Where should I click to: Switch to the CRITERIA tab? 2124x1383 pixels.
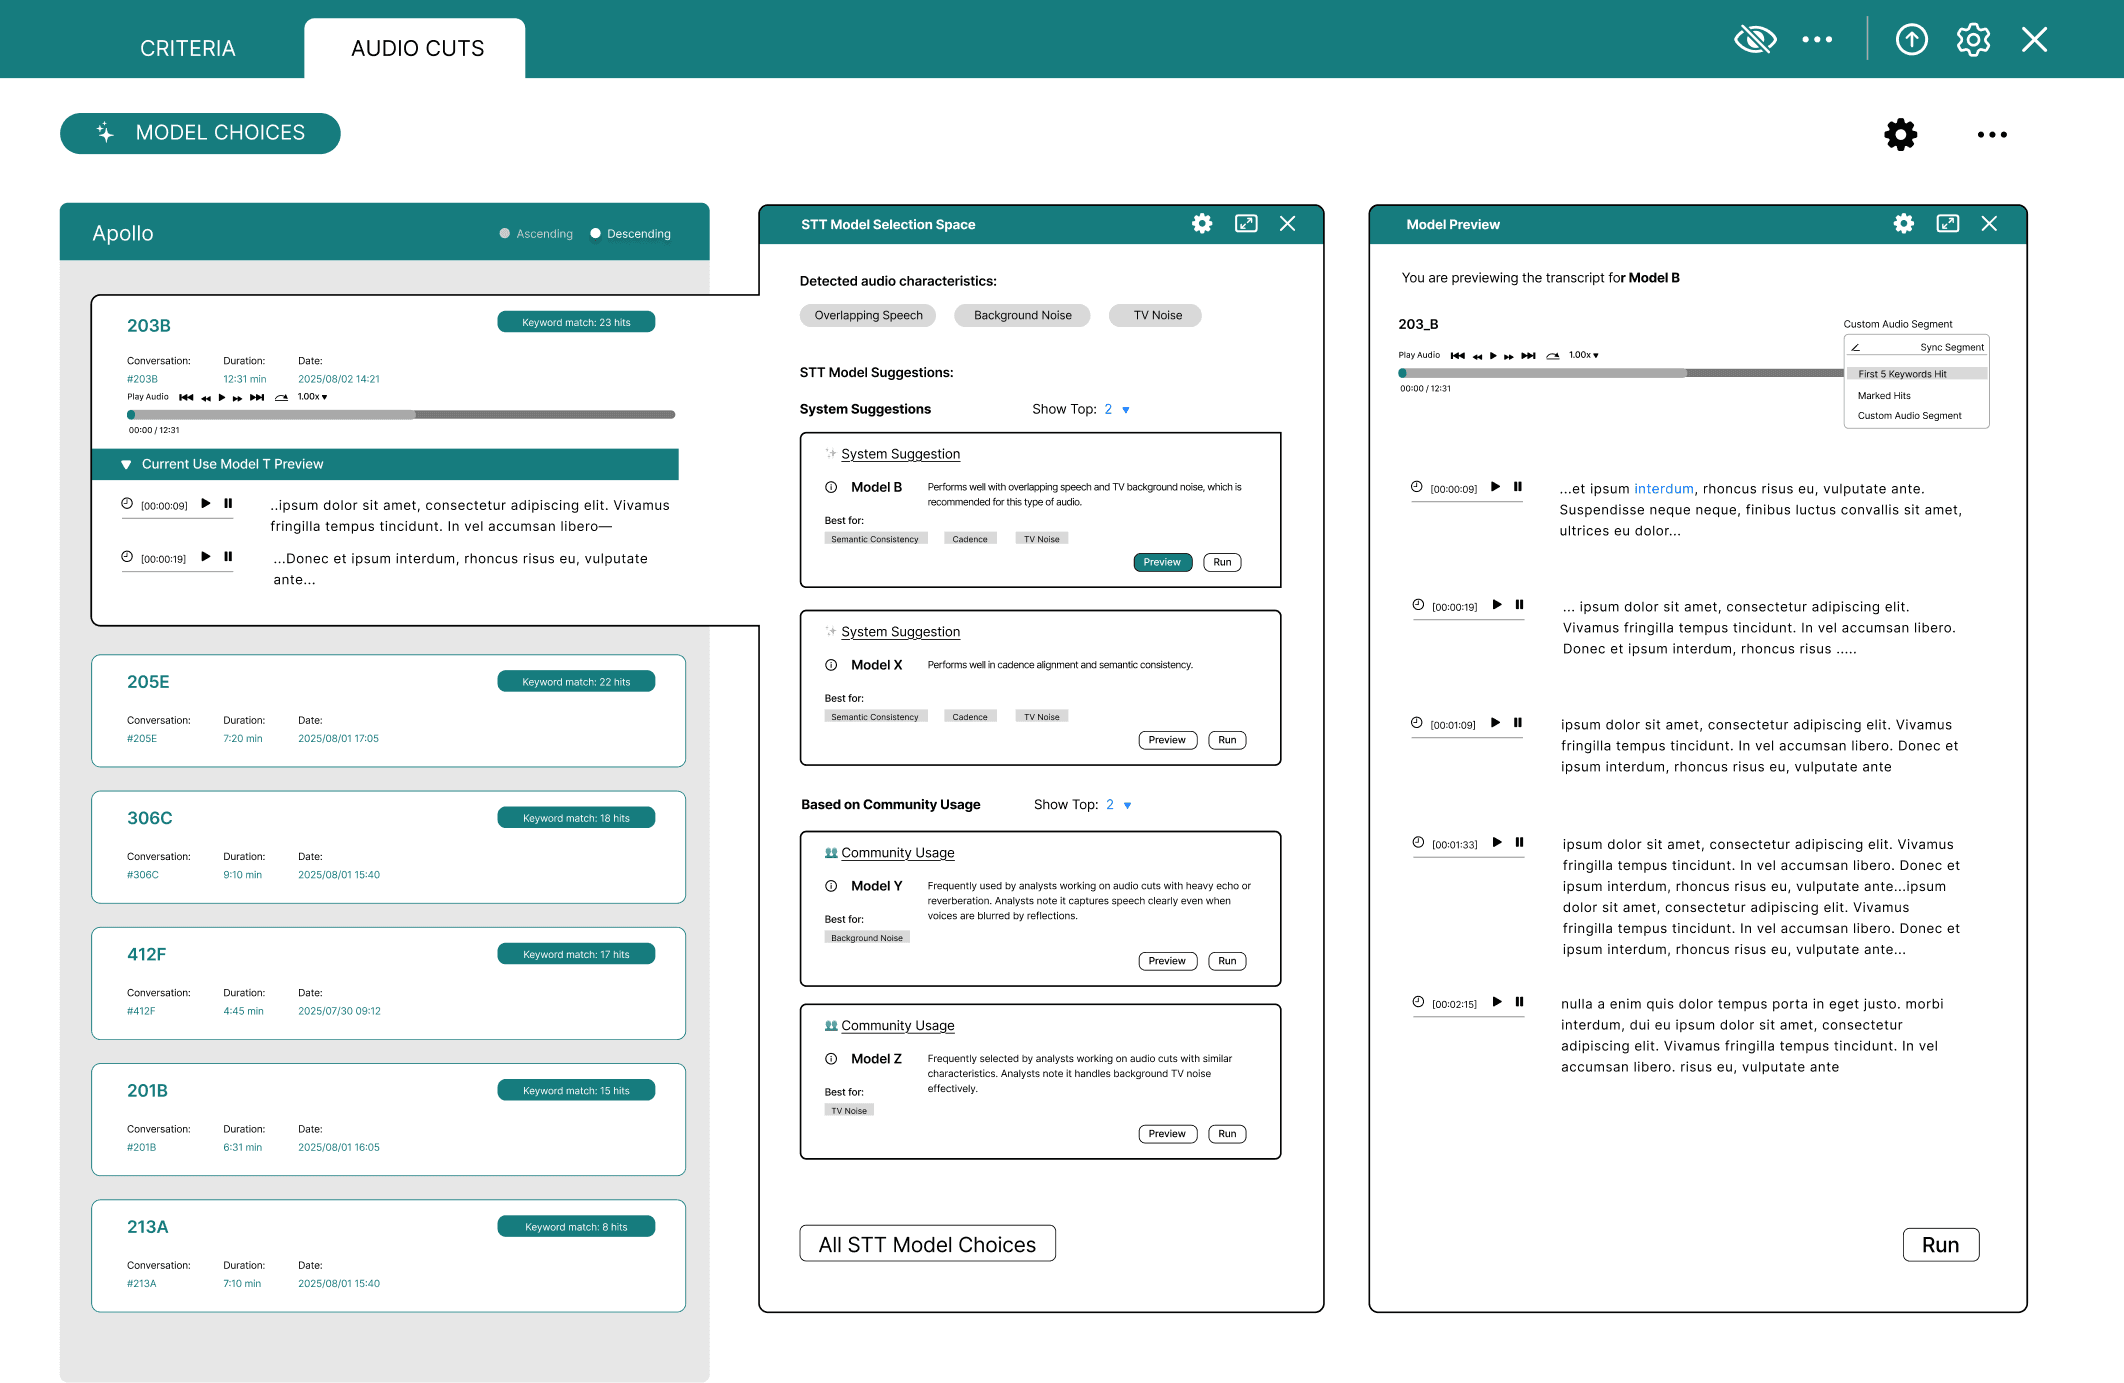pos(187,48)
